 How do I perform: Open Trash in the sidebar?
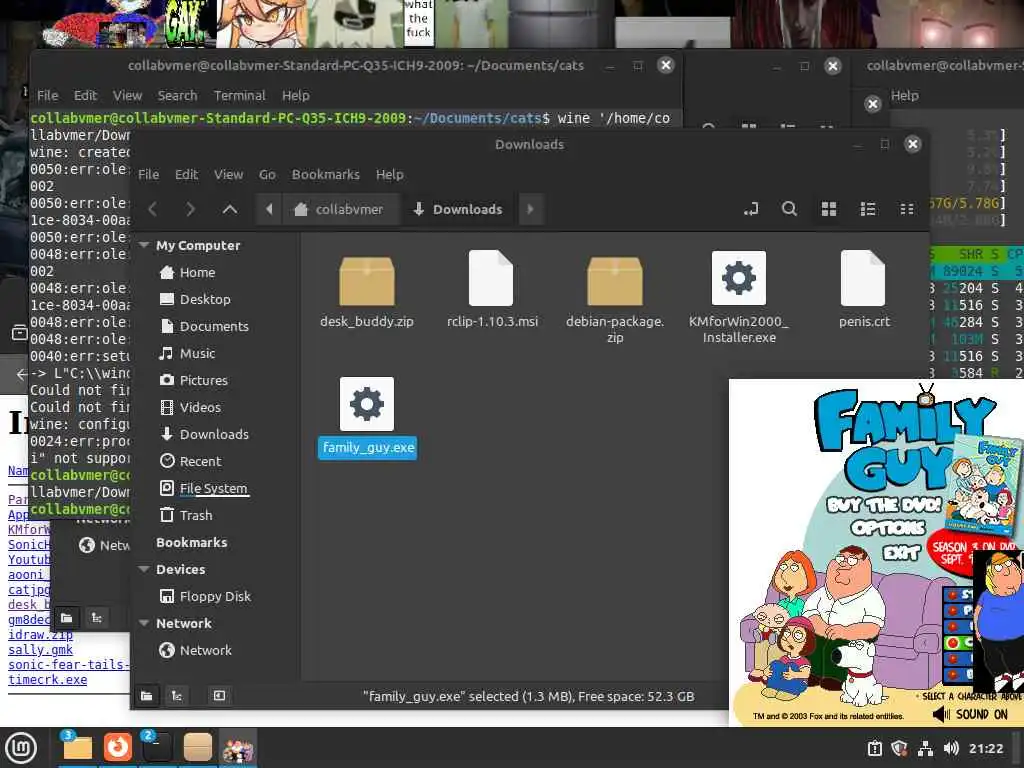pos(195,515)
